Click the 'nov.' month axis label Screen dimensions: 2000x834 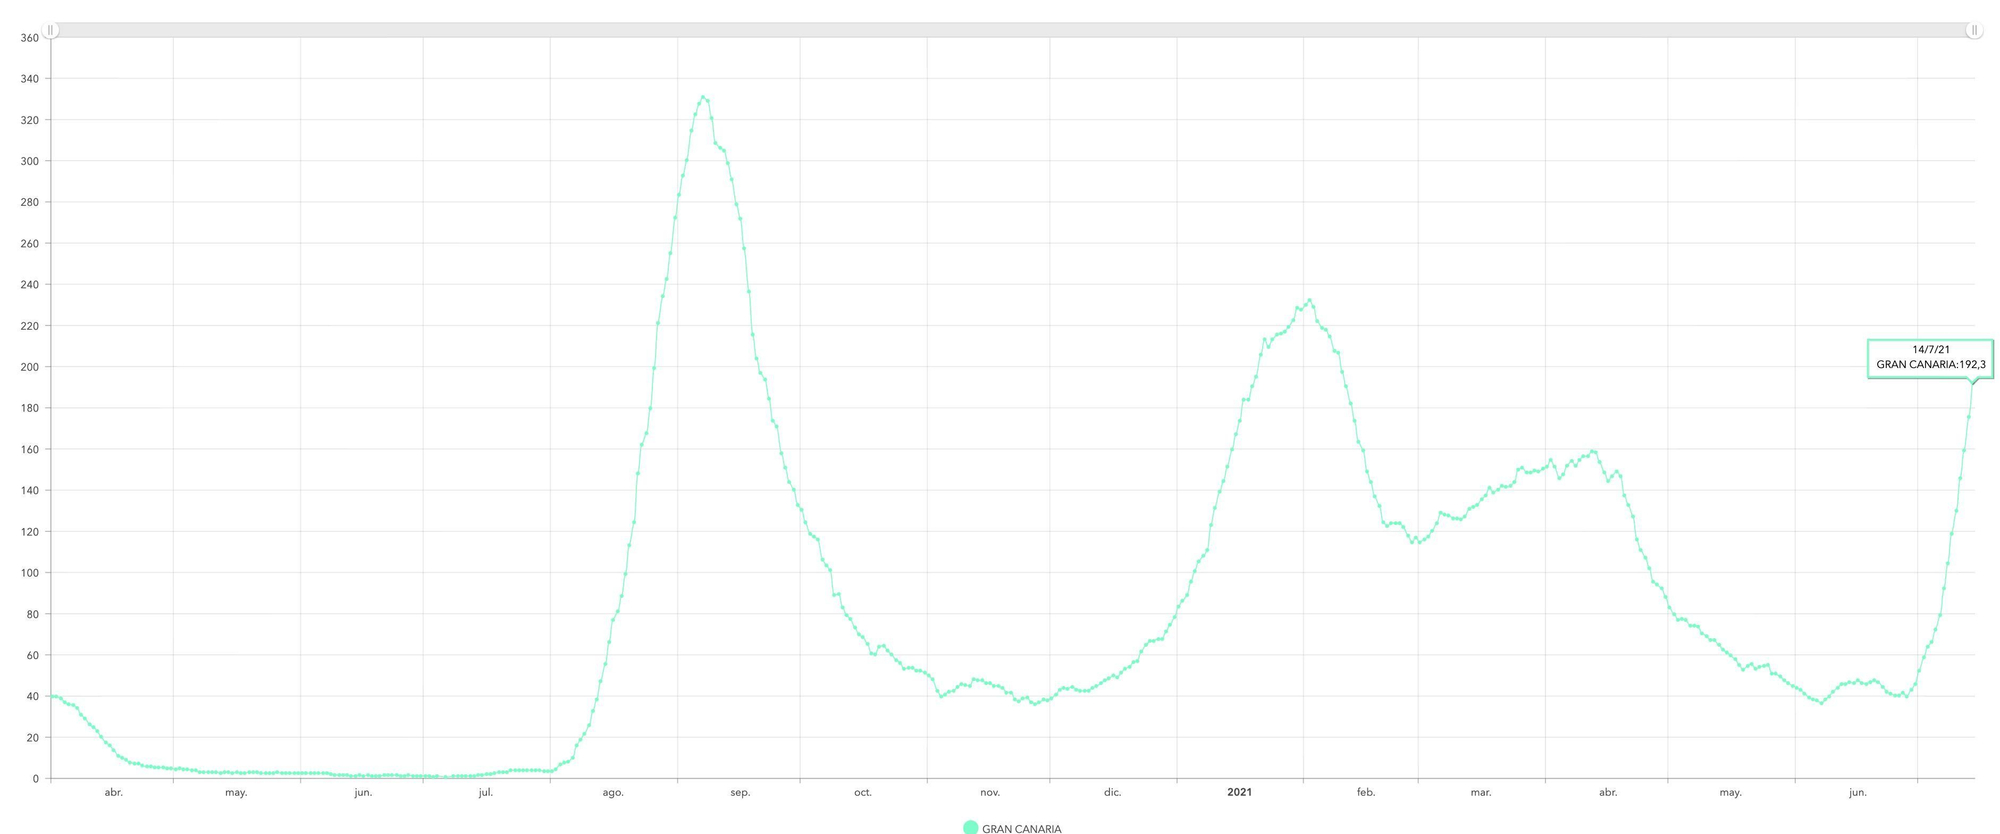pos(990,792)
